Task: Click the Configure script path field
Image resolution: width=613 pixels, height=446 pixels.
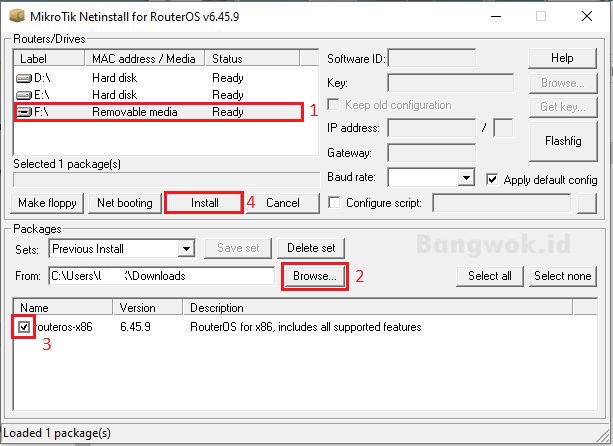Action: [502, 203]
